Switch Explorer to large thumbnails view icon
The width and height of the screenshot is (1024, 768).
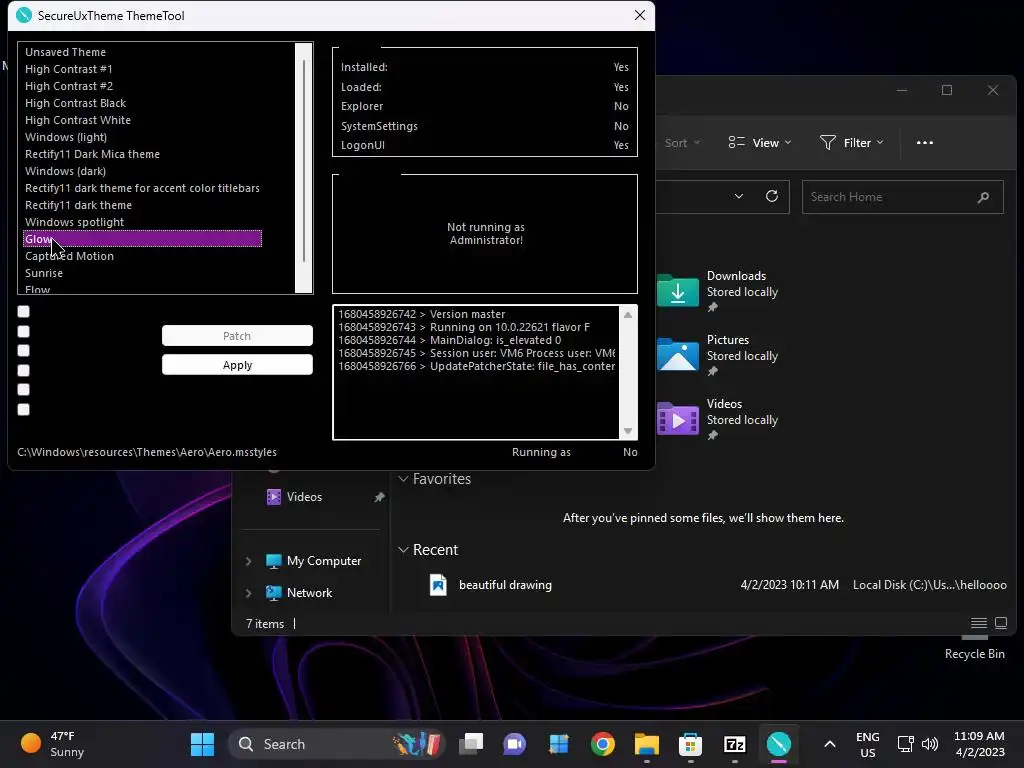(x=1000, y=623)
